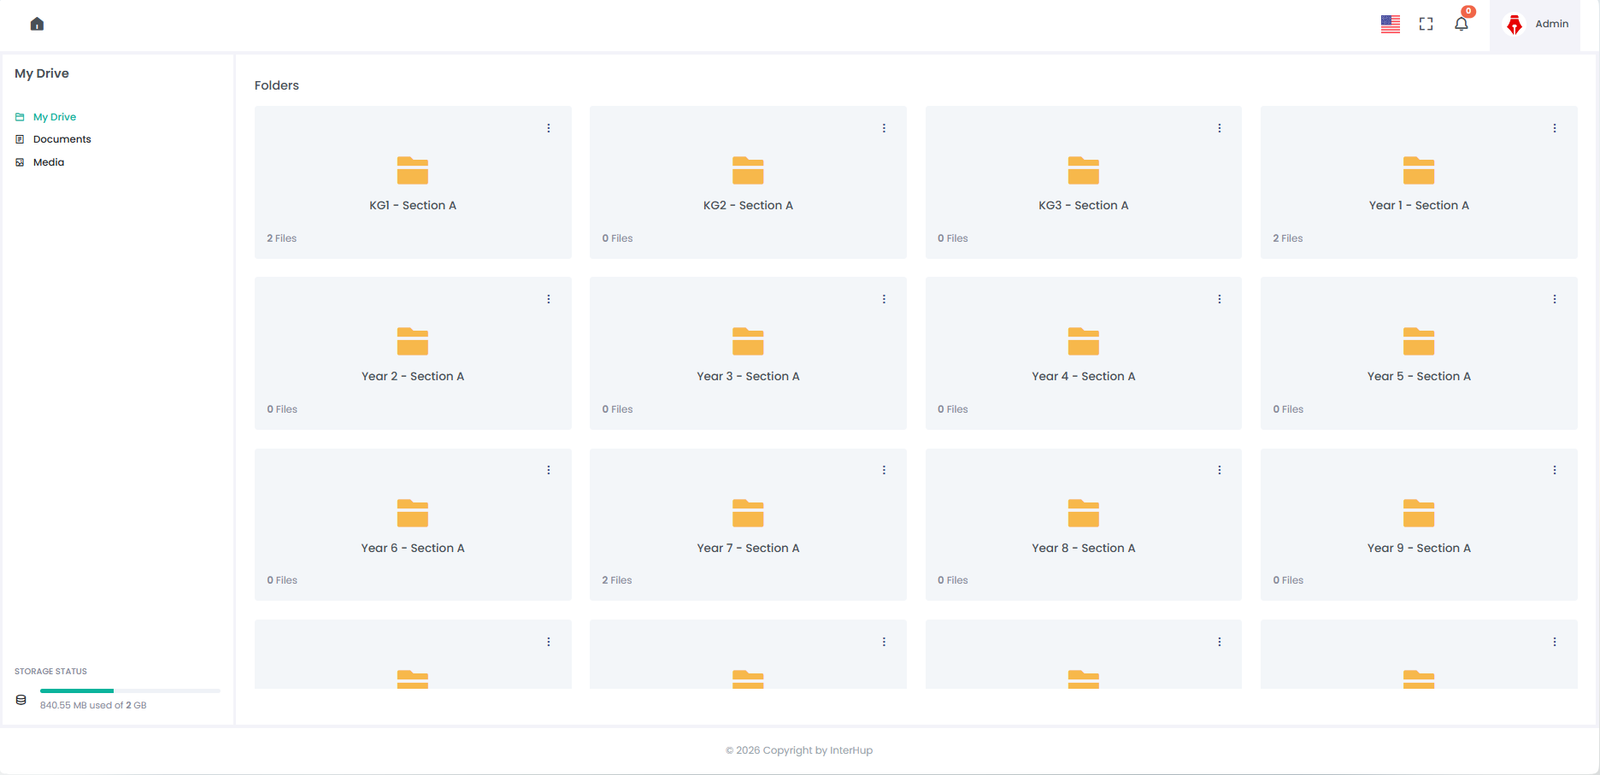Switch to Media in the sidebar
Image resolution: width=1600 pixels, height=775 pixels.
[48, 162]
